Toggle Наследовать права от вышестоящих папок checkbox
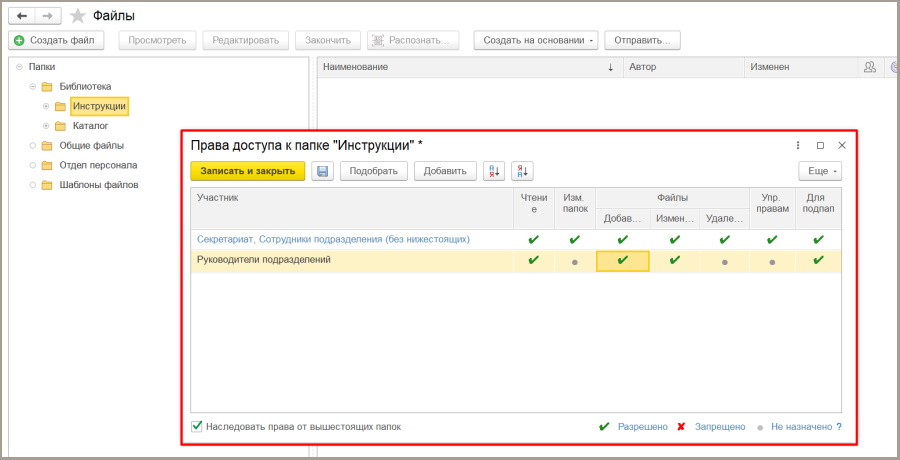Viewport: 900px width, 460px height. coord(196,426)
